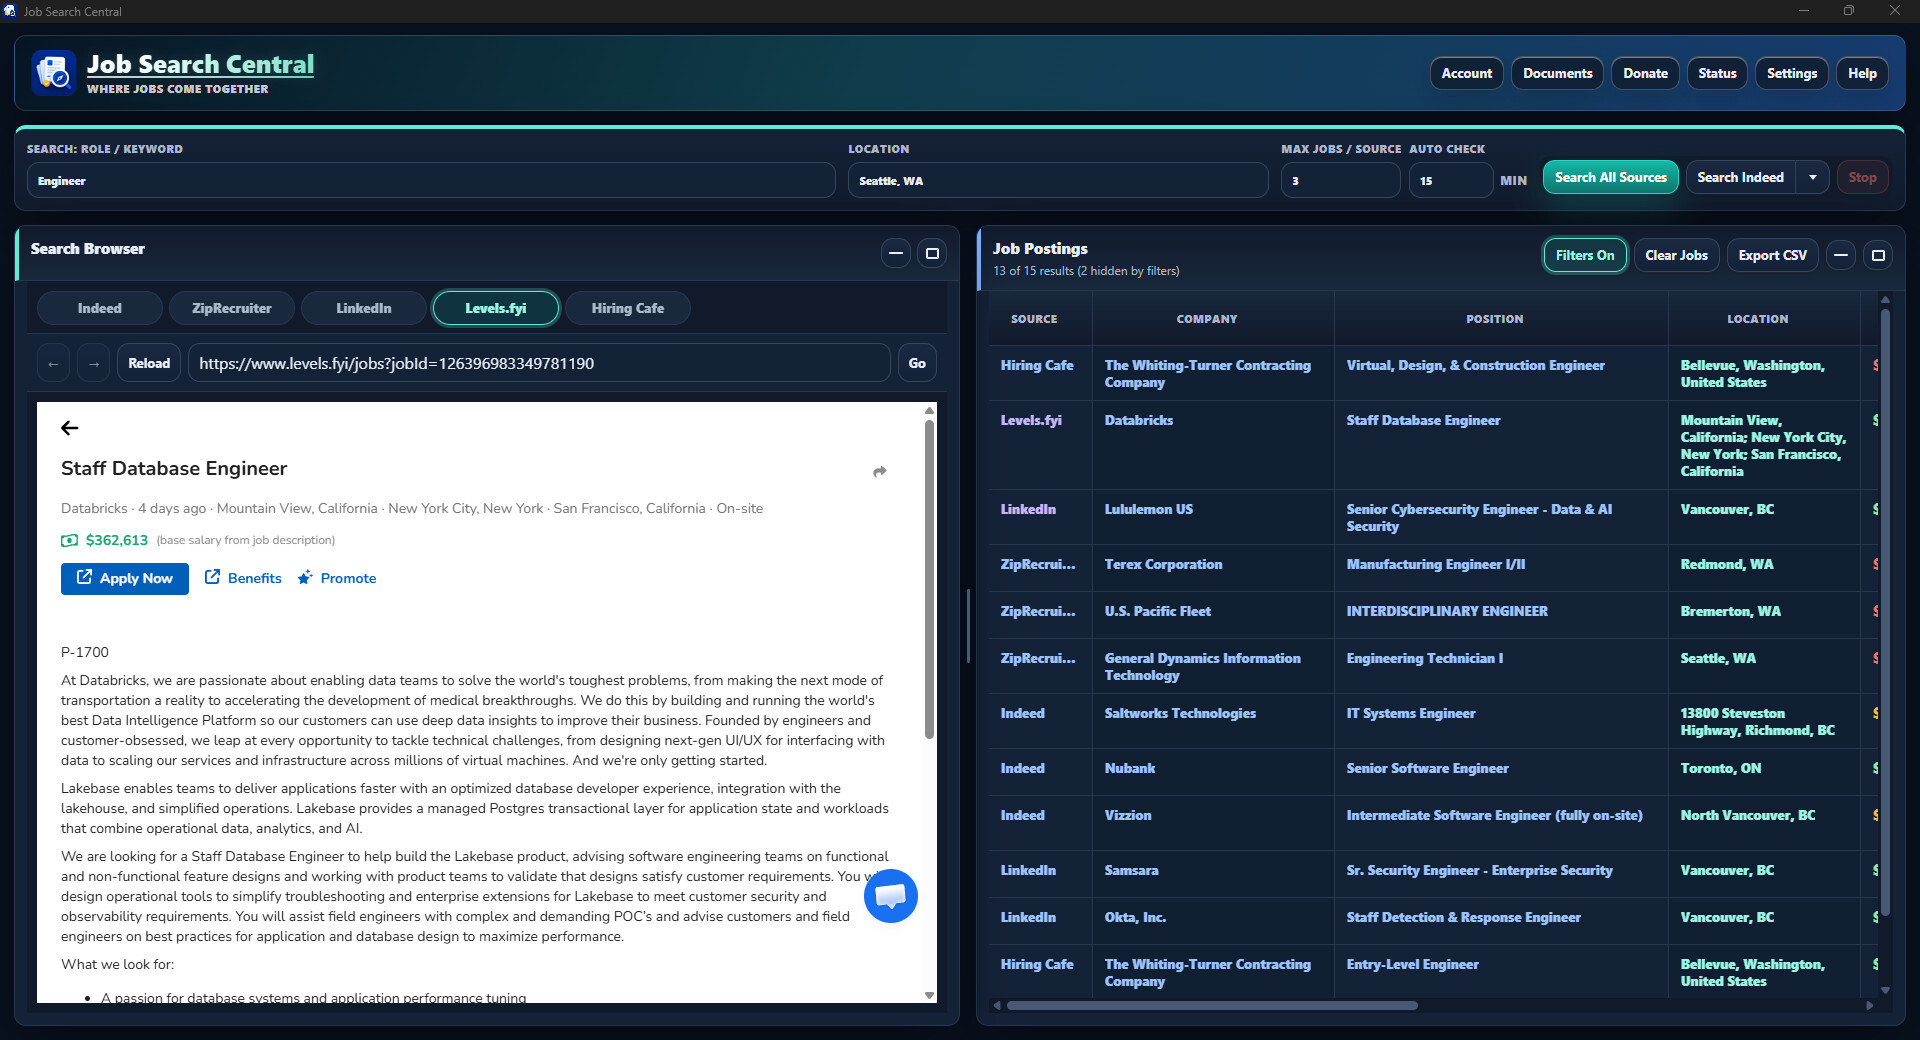Image resolution: width=1920 pixels, height=1040 pixels.
Task: Click the web page vertical scrollbar
Action: [929, 580]
